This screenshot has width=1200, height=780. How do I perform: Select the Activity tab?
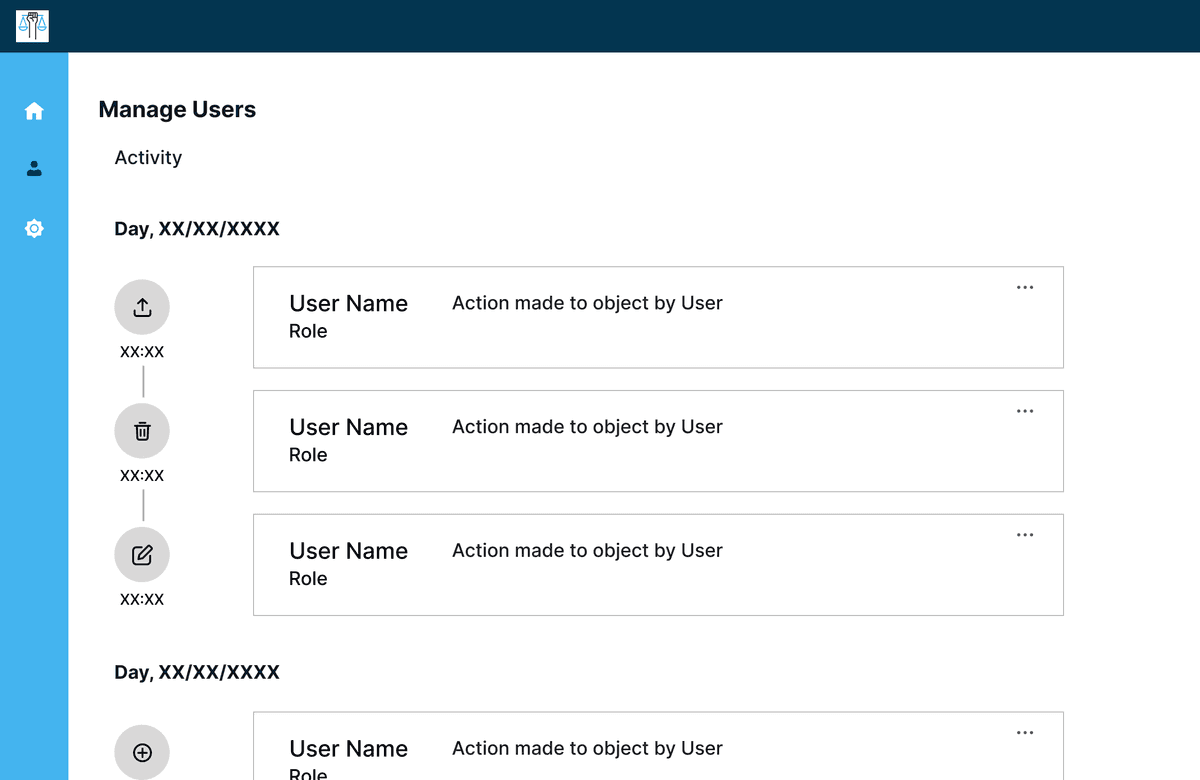click(148, 158)
